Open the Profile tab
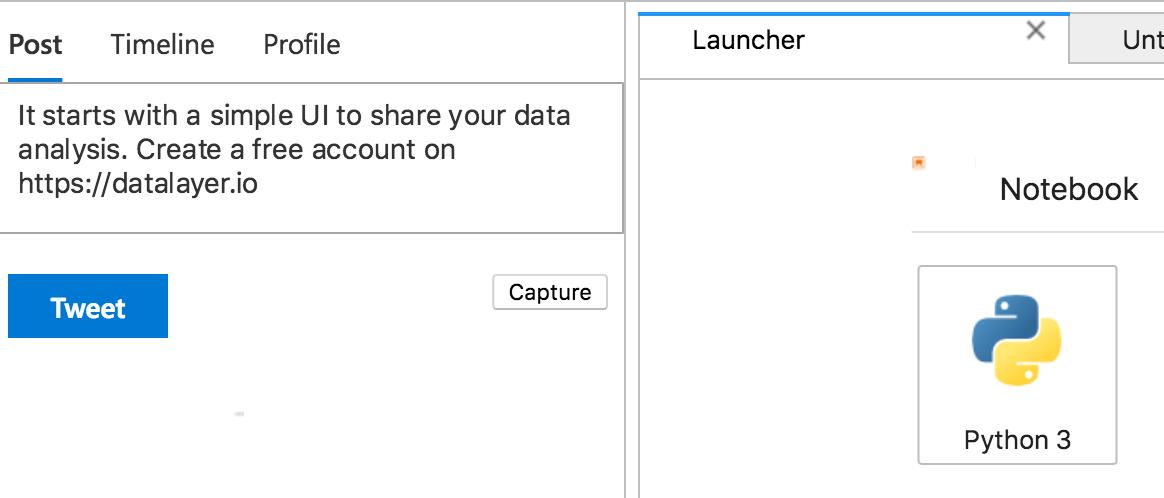 tap(302, 45)
